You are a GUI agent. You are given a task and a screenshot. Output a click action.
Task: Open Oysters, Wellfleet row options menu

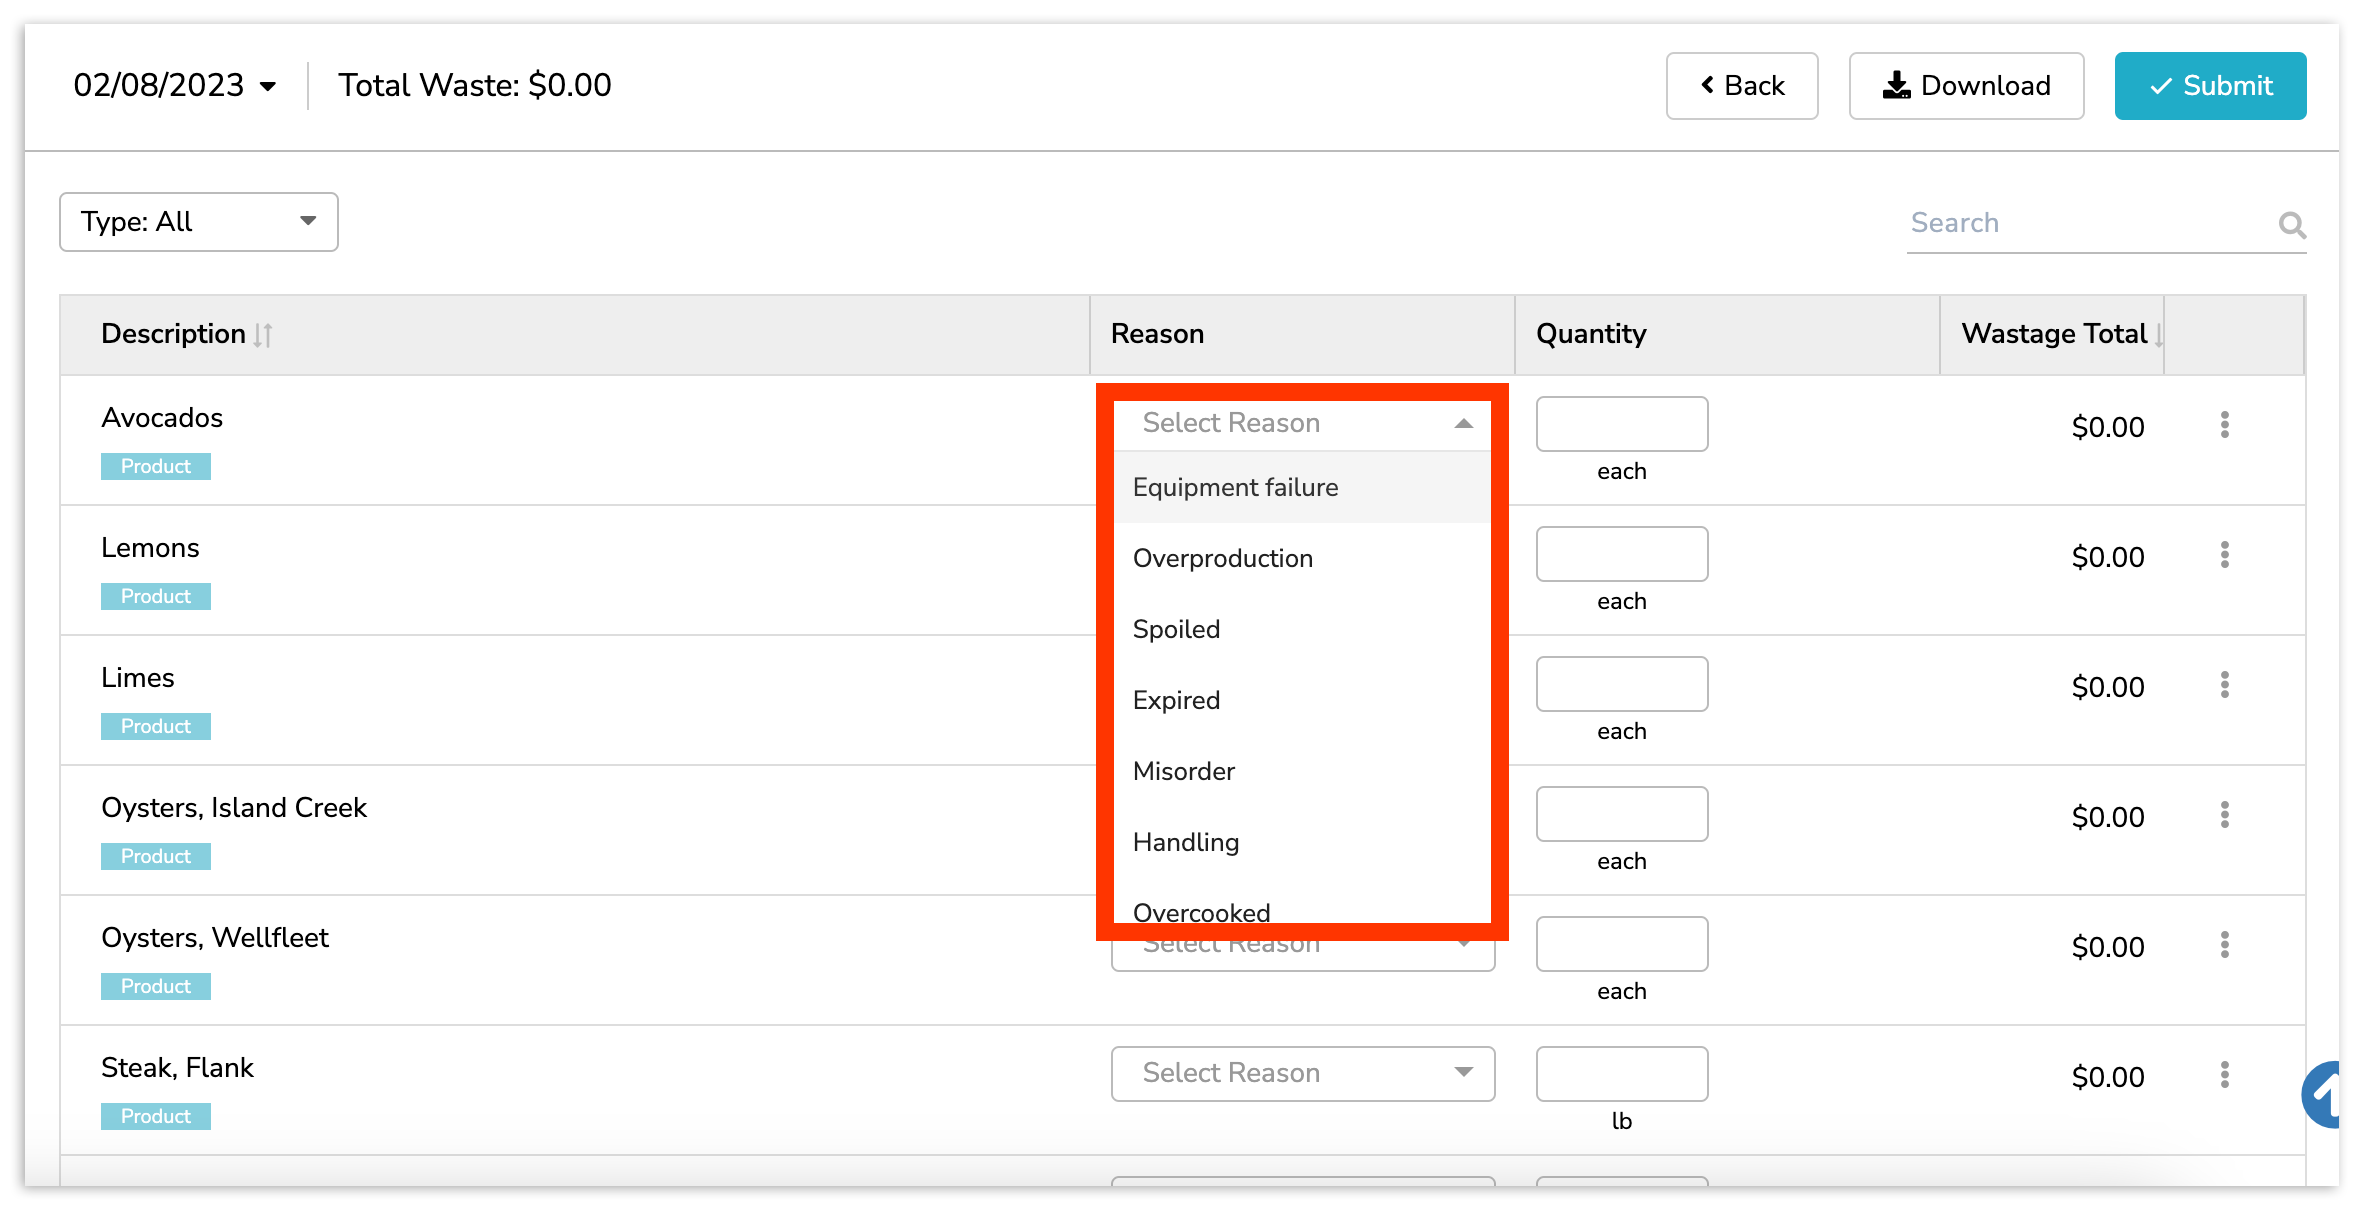(x=2224, y=945)
